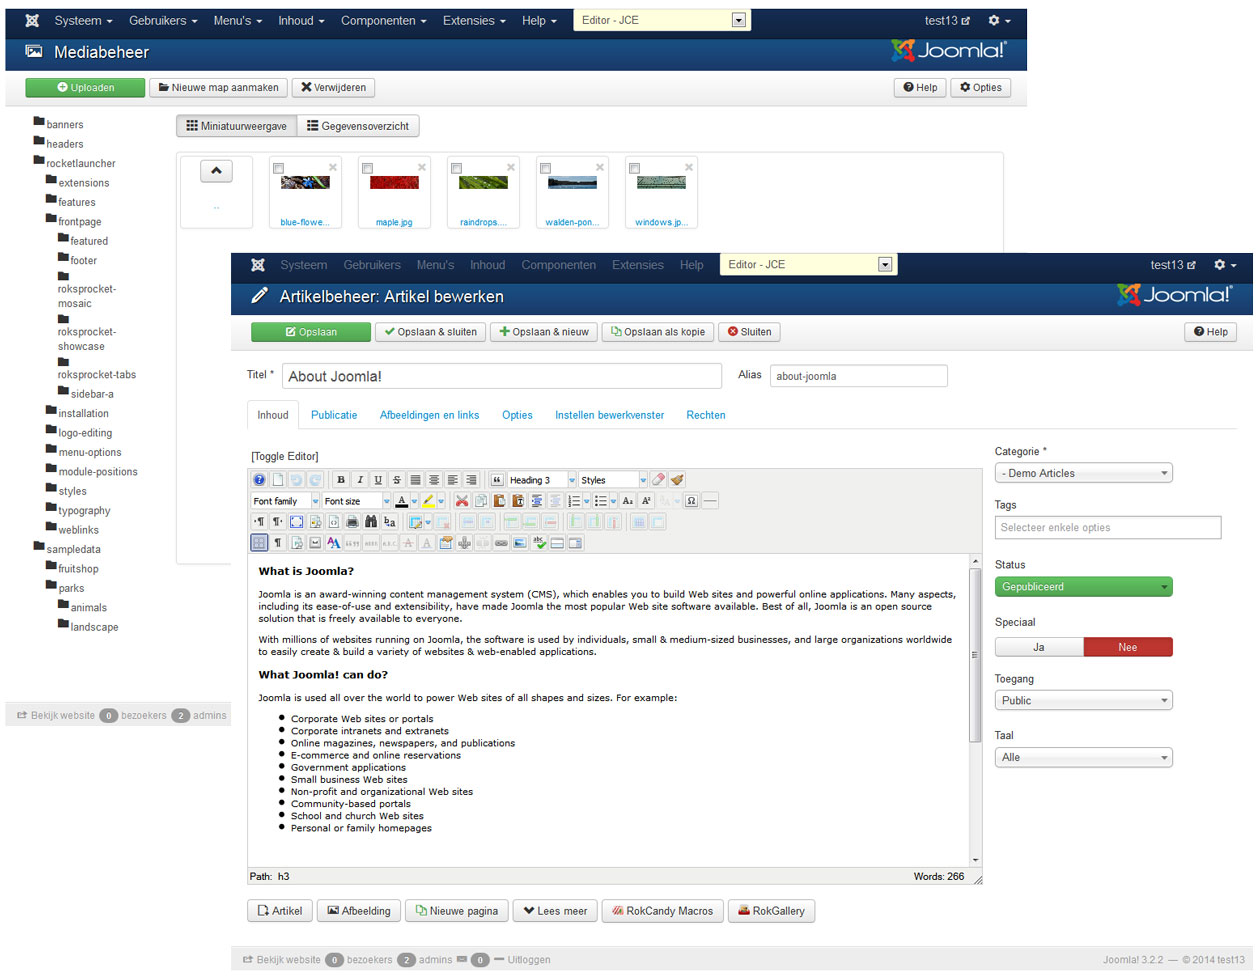Click the eraser remove-formatting icon
This screenshot has height=979, width=1260.
(658, 480)
